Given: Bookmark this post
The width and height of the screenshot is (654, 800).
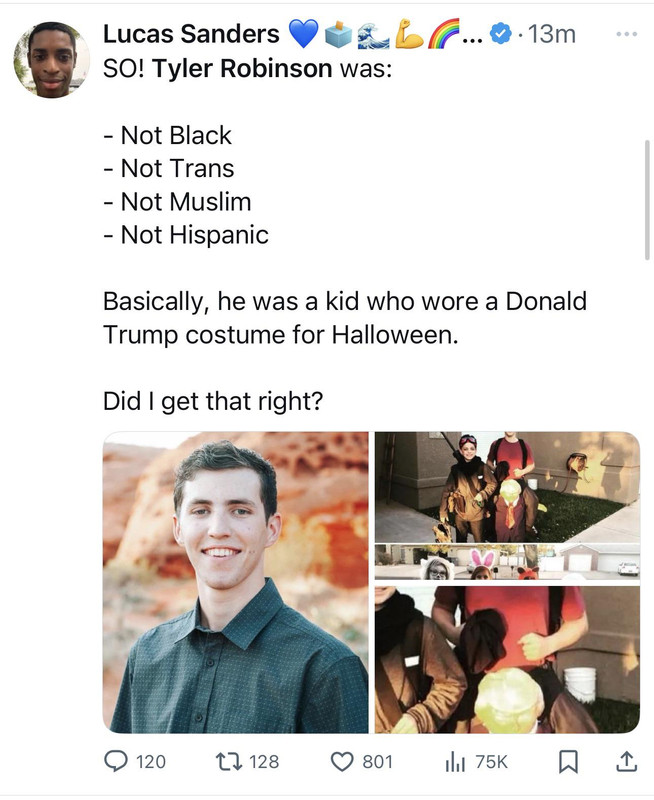Looking at the screenshot, I should tap(568, 762).
